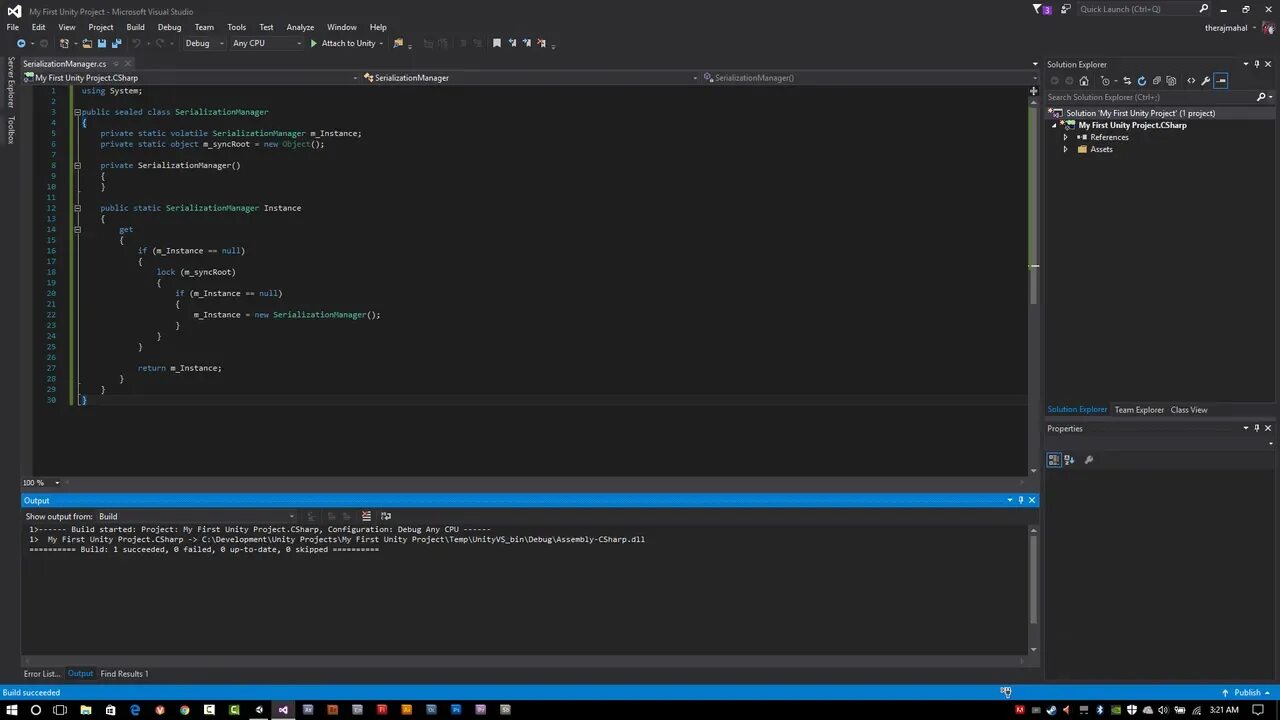Click the Search Solution Explorer field
This screenshot has width=1280, height=720.
coord(1151,97)
